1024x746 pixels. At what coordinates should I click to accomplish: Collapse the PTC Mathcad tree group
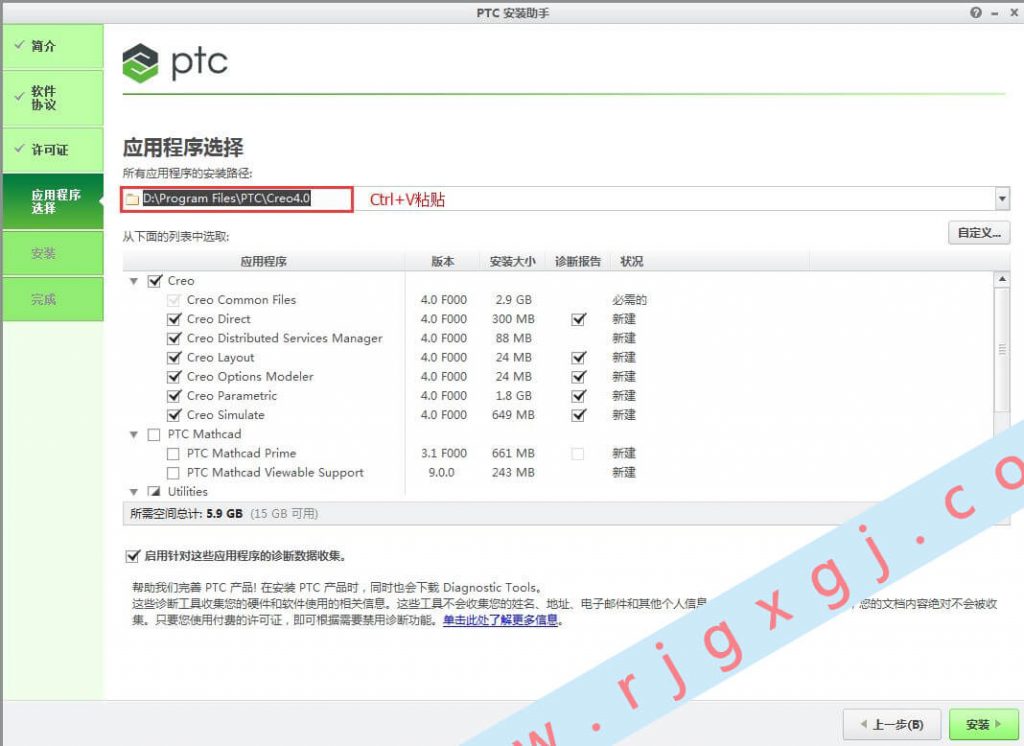134,434
